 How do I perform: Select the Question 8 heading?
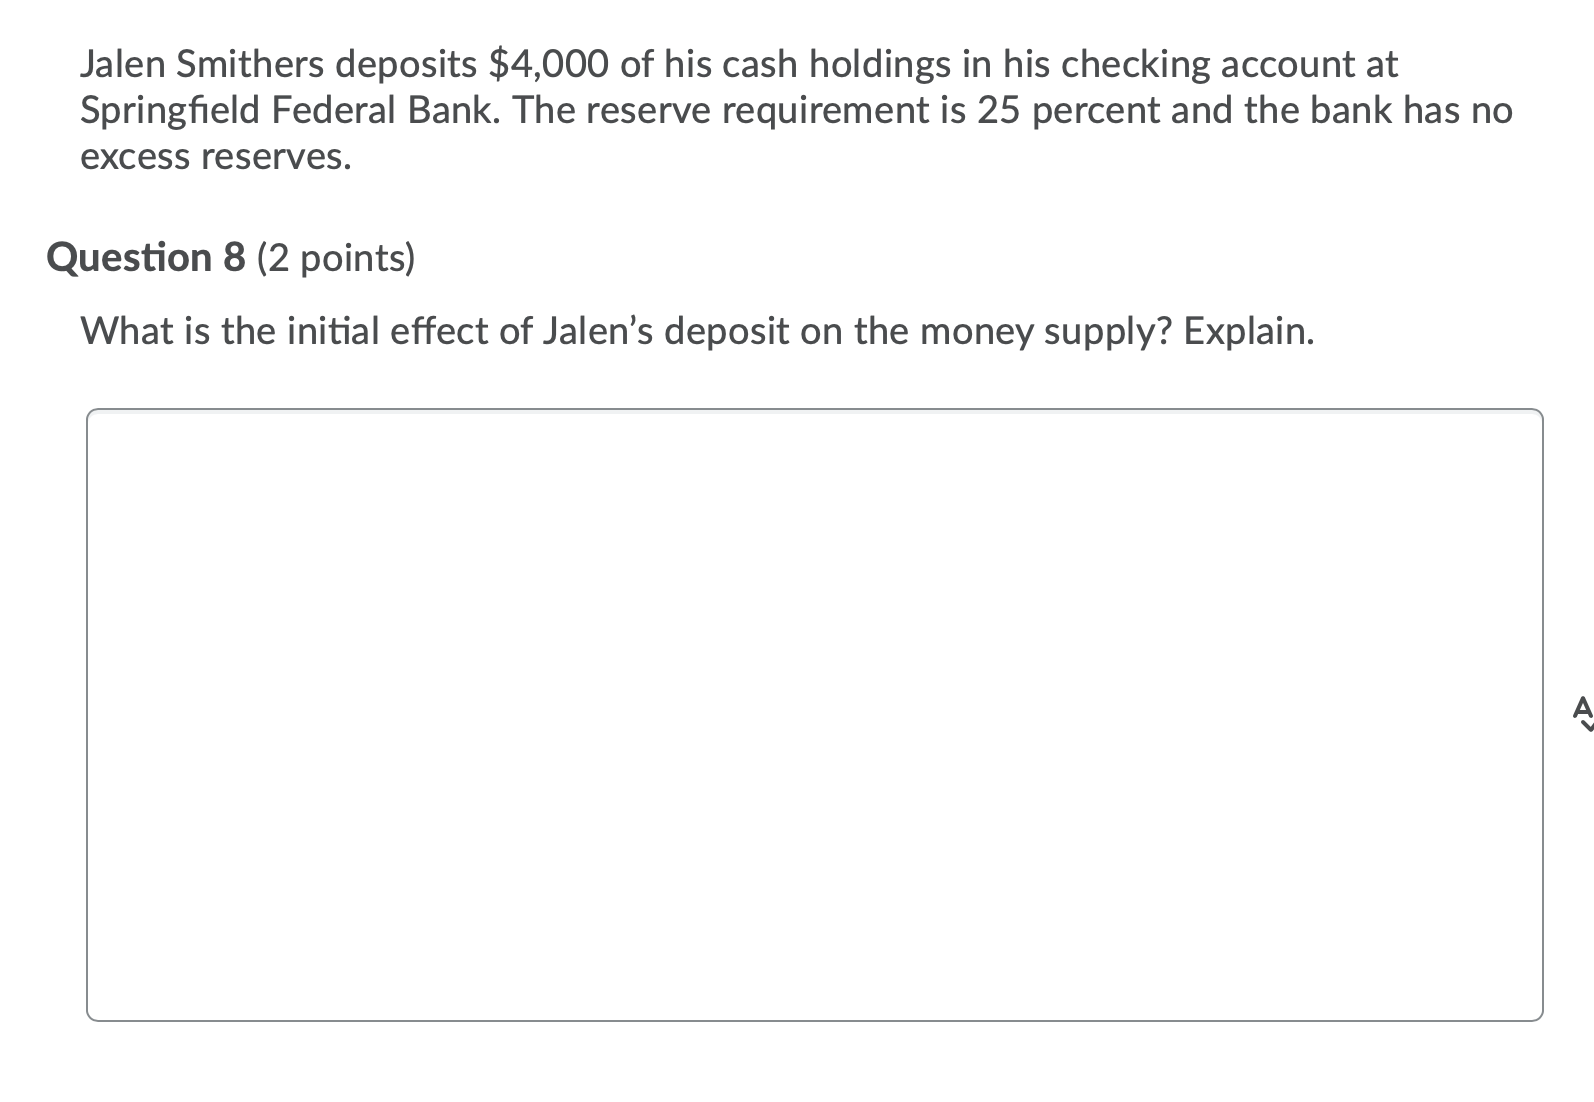146,258
